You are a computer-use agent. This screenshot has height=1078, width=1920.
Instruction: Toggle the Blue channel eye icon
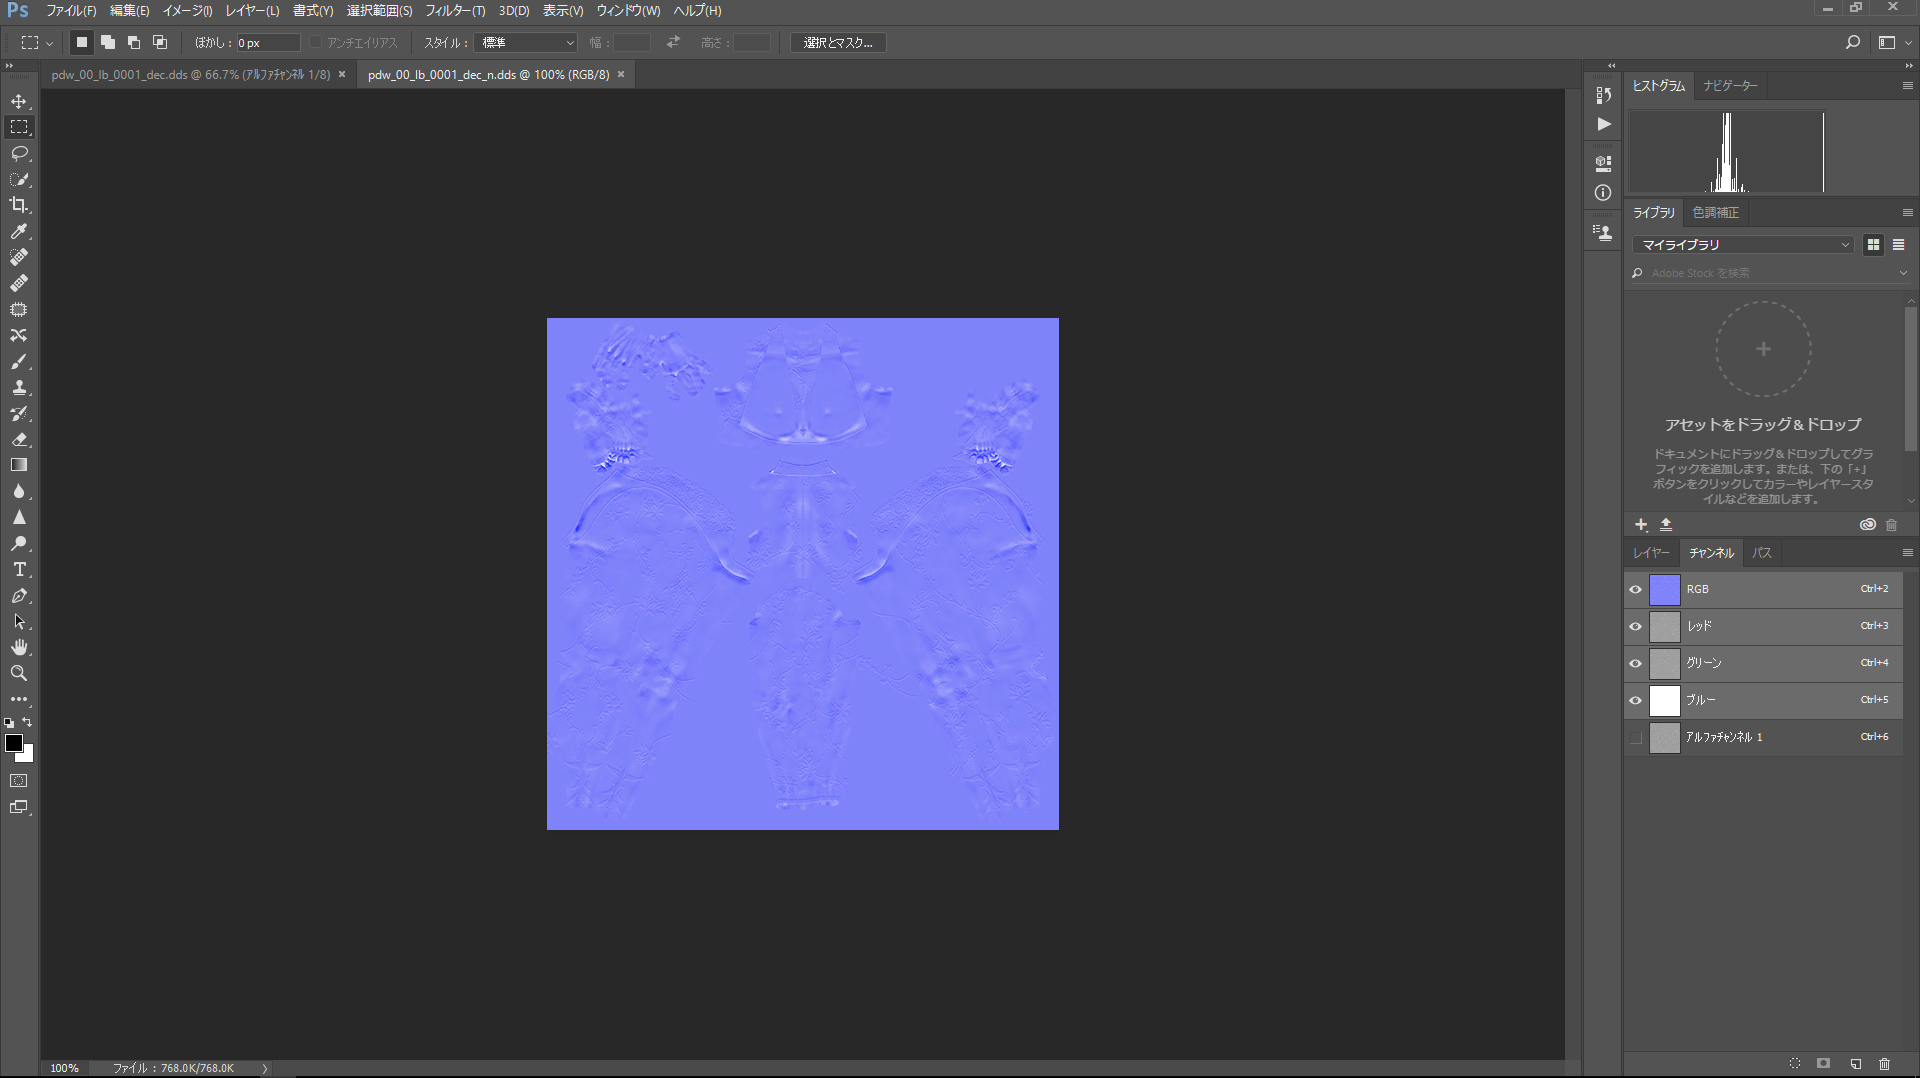tap(1636, 700)
